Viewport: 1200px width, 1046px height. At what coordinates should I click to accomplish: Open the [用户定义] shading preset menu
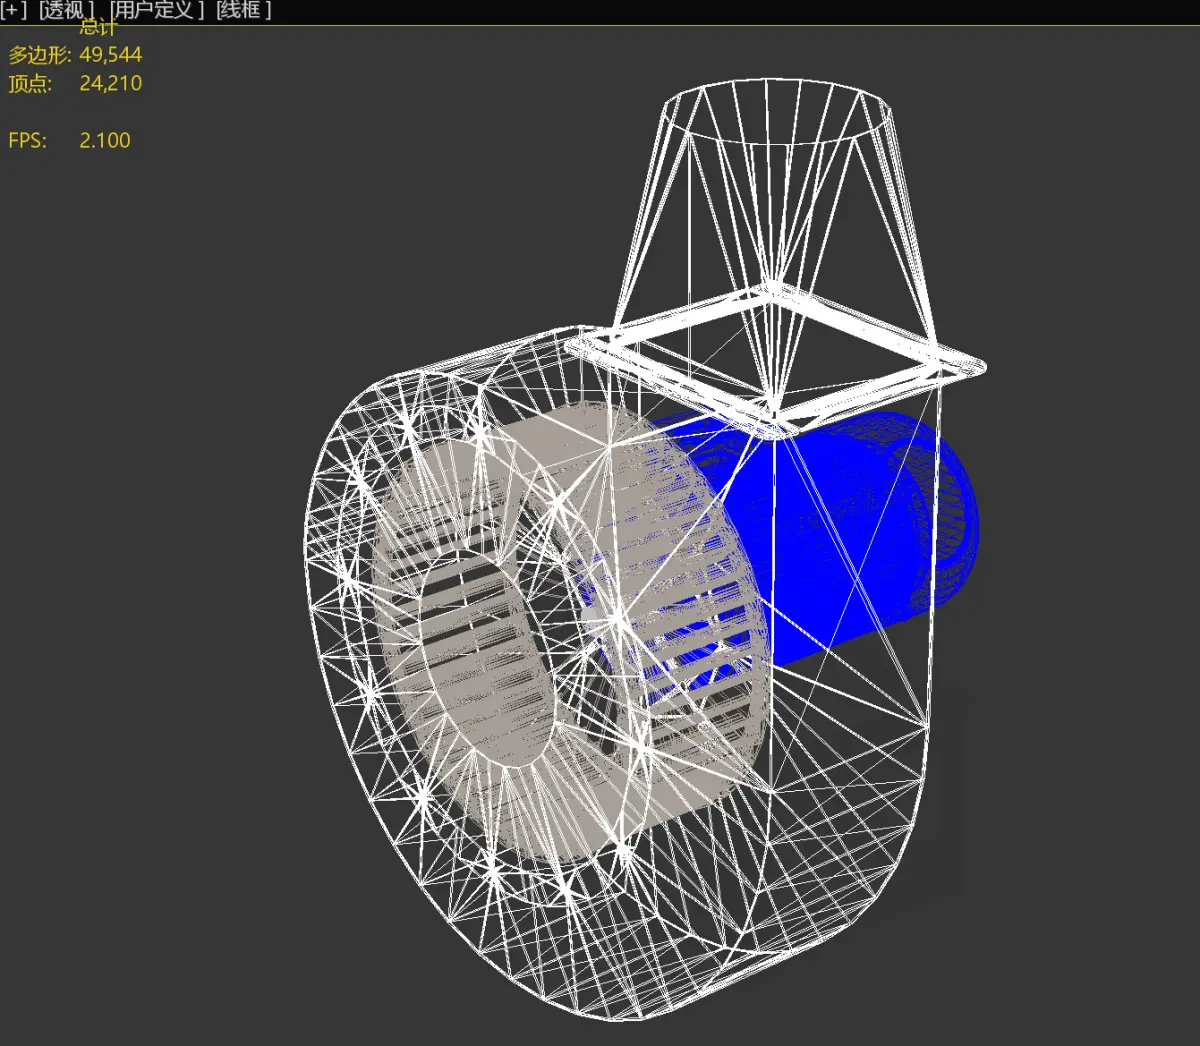pyautogui.click(x=156, y=10)
